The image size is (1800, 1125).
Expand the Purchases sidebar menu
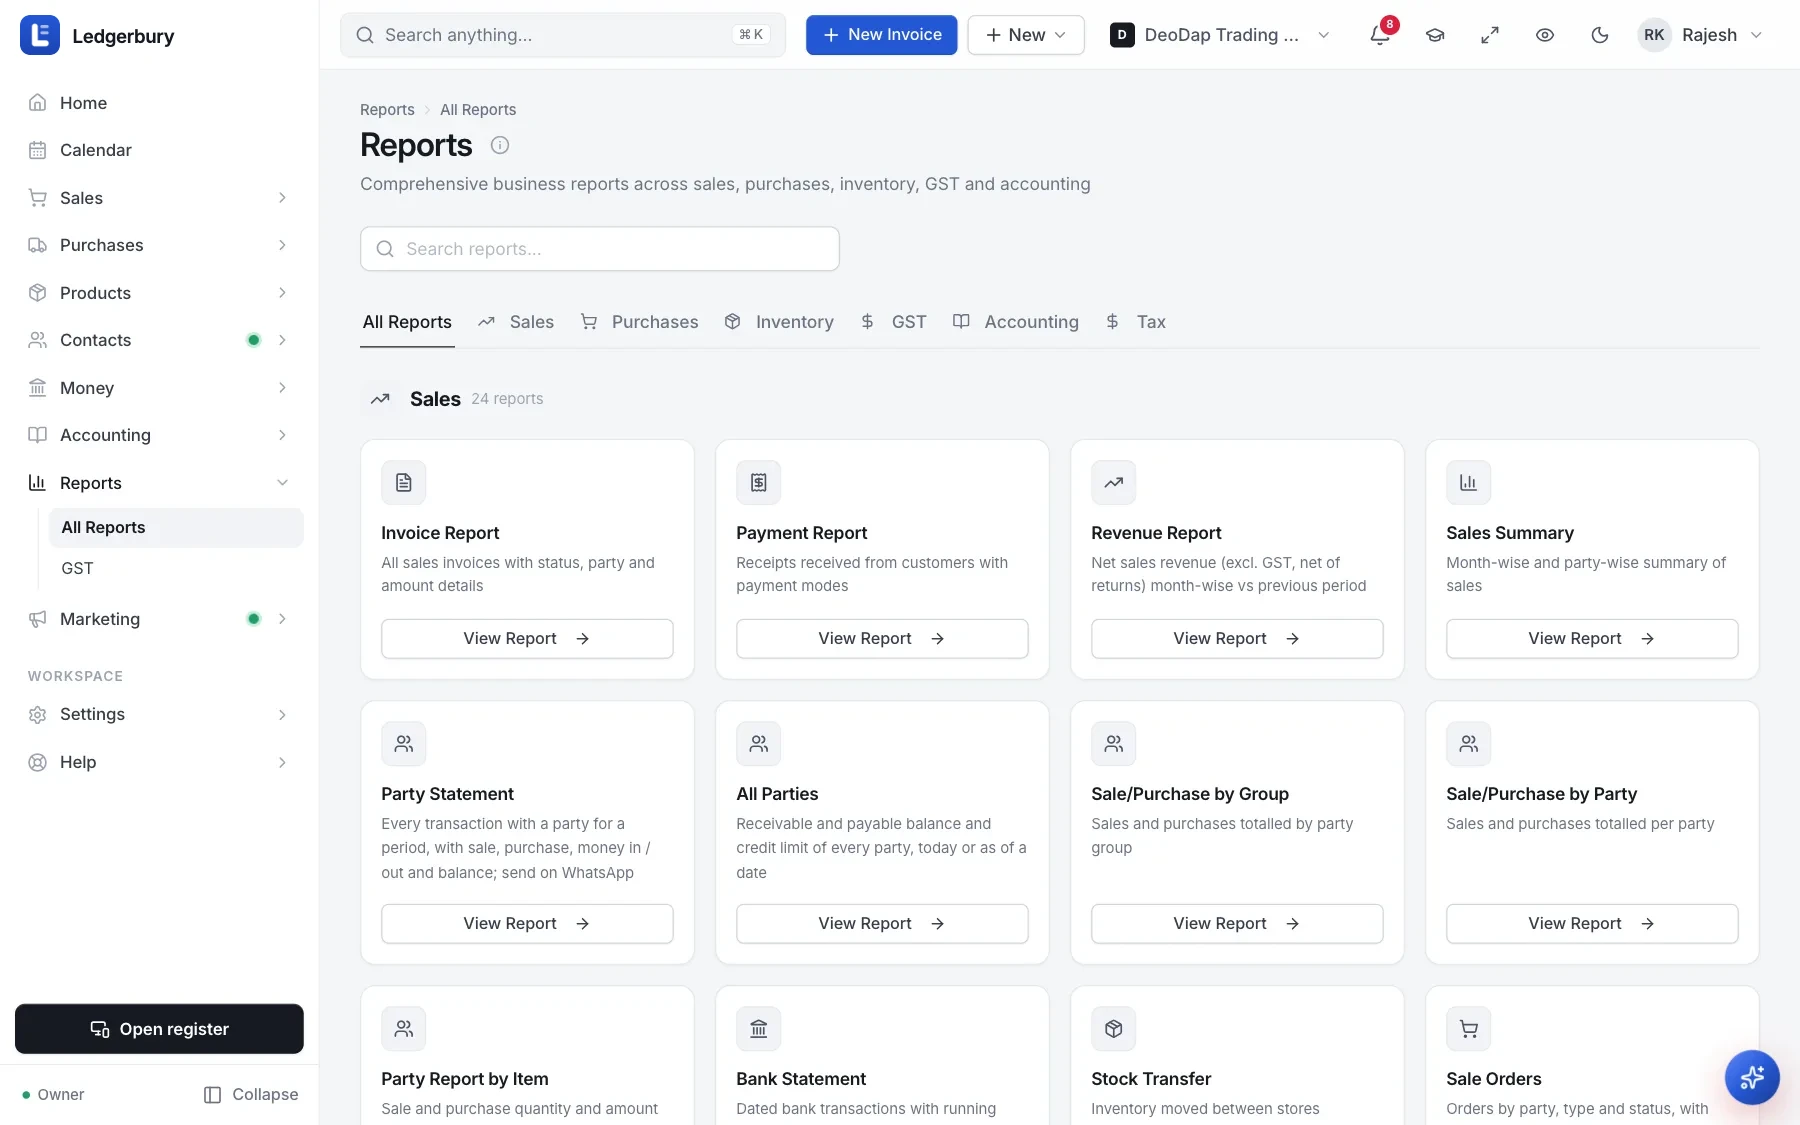160,245
